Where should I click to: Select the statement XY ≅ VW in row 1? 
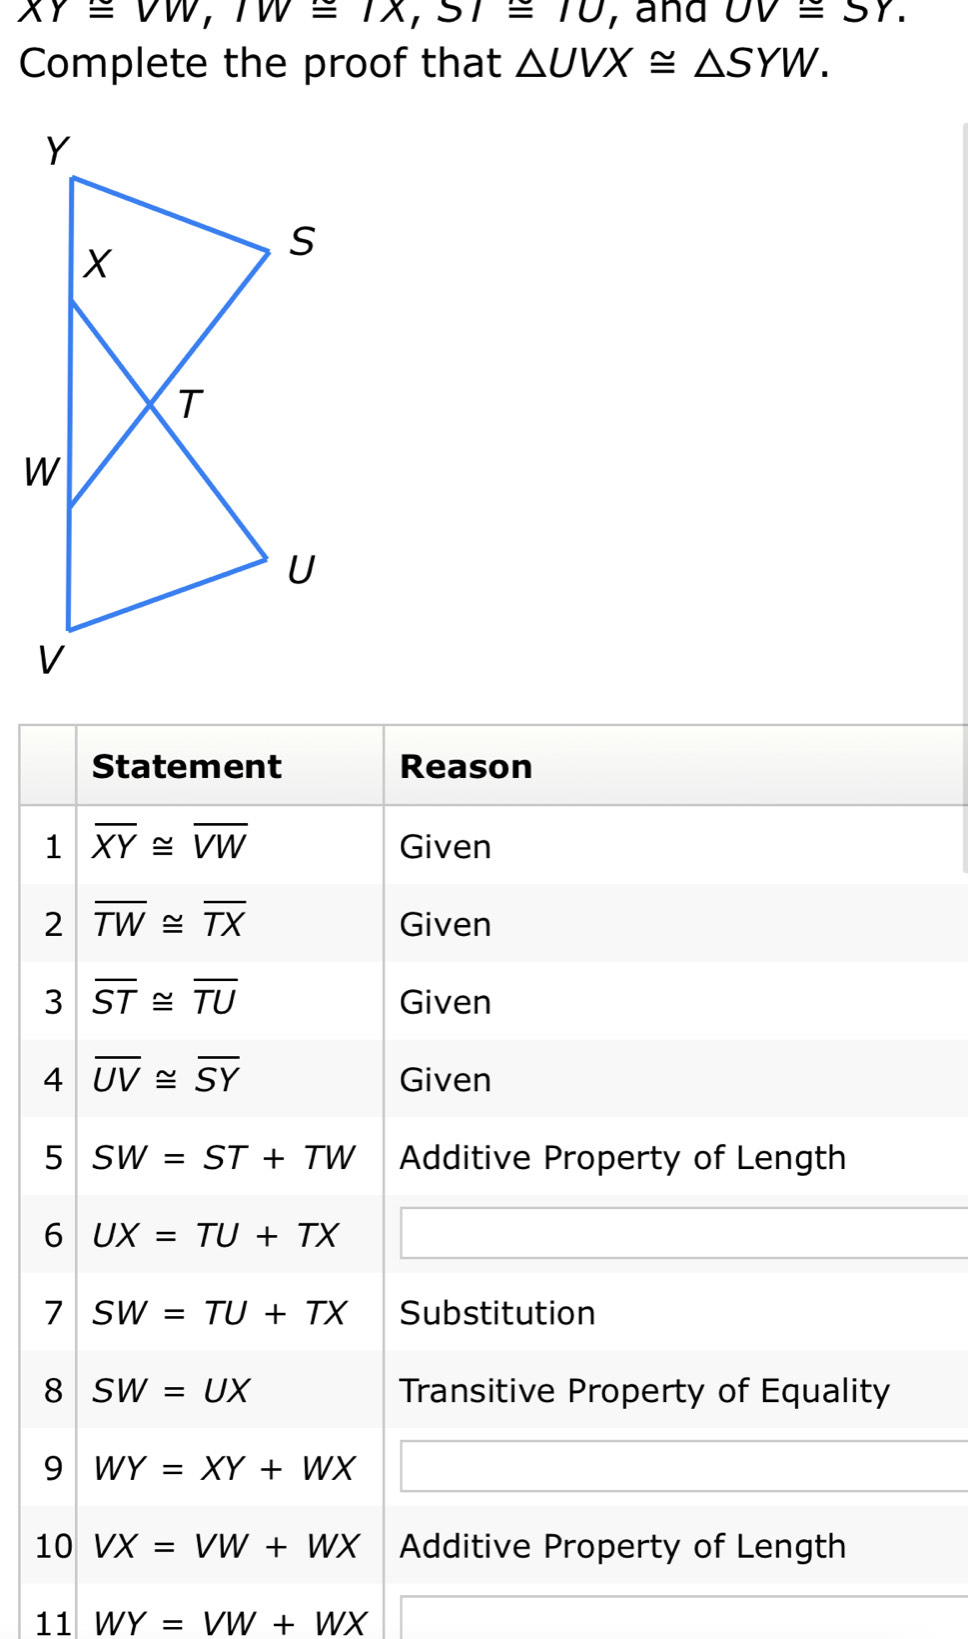point(170,845)
